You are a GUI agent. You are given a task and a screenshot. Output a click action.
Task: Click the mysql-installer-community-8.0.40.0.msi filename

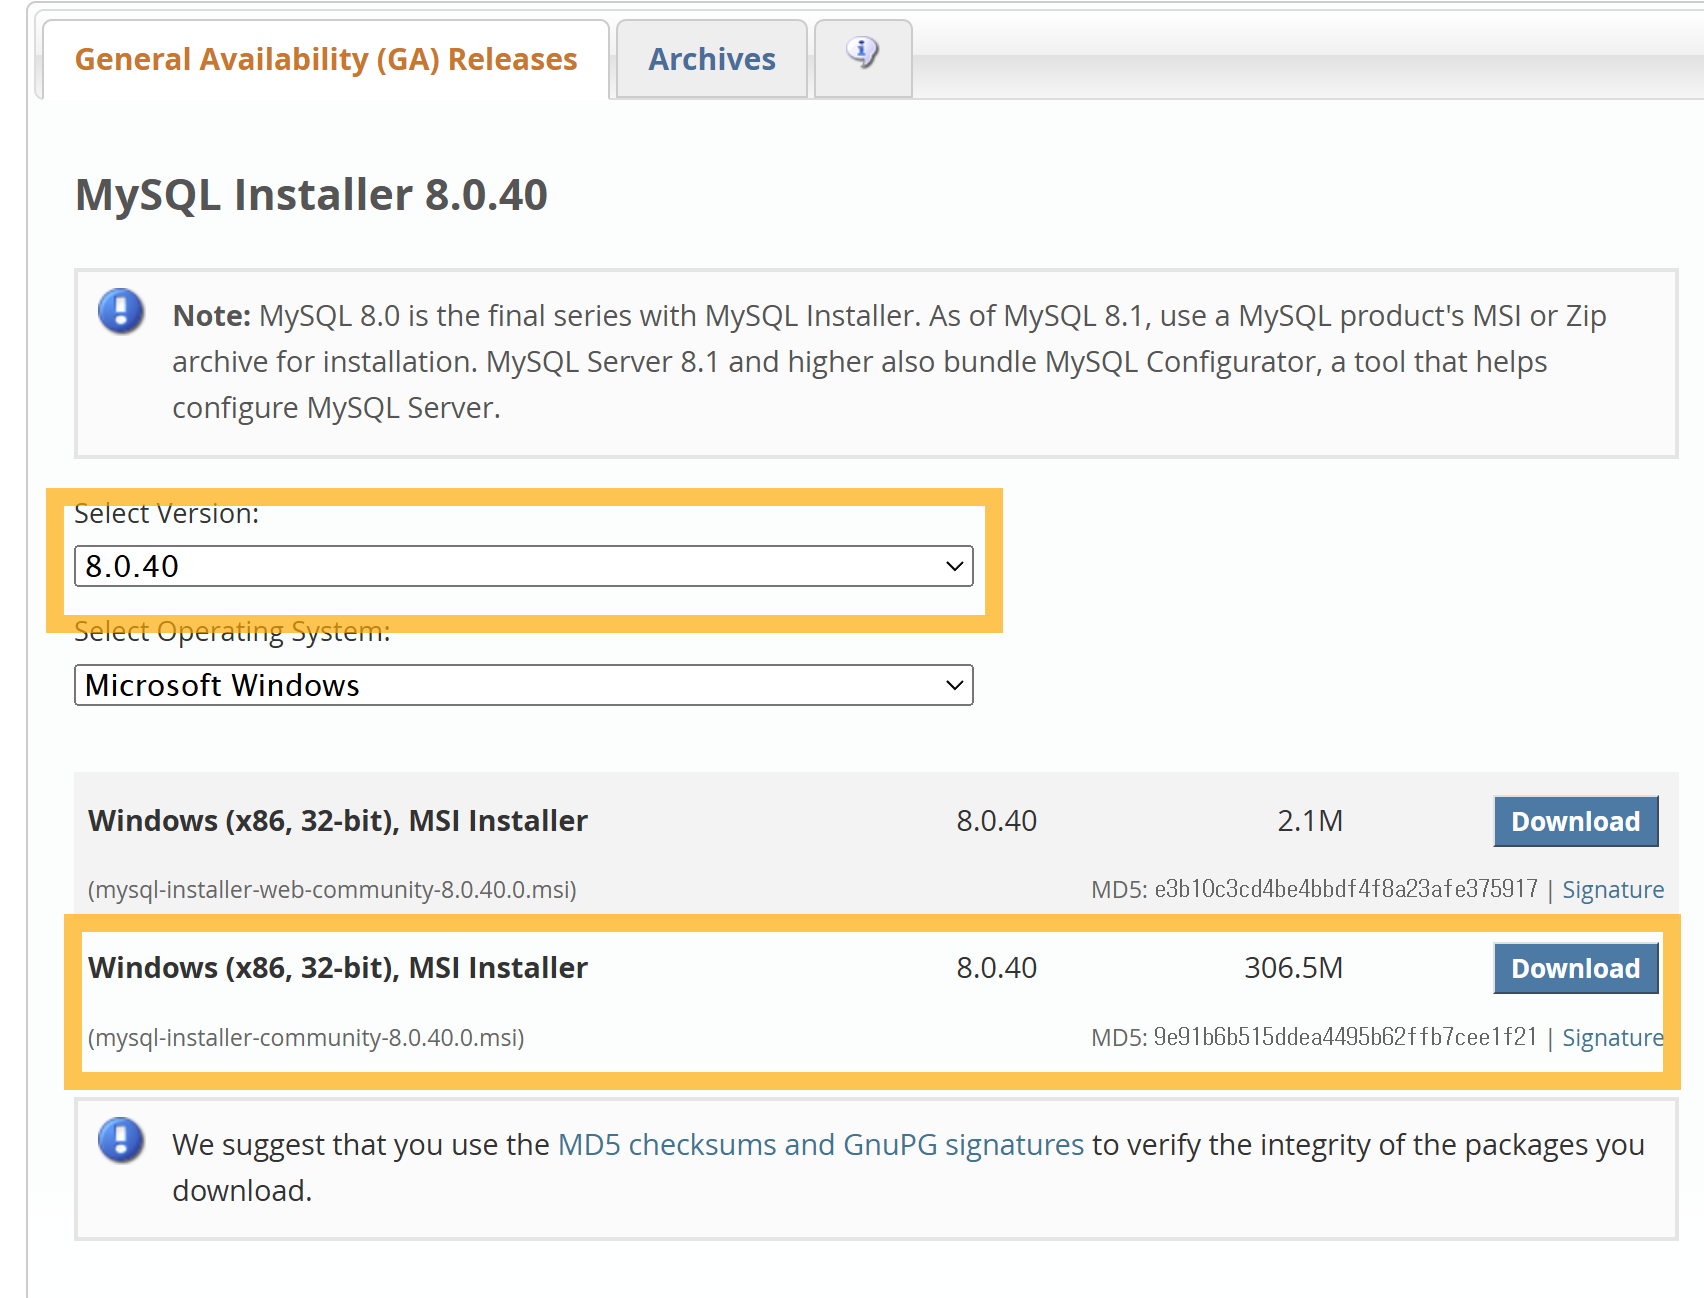click(x=306, y=1038)
